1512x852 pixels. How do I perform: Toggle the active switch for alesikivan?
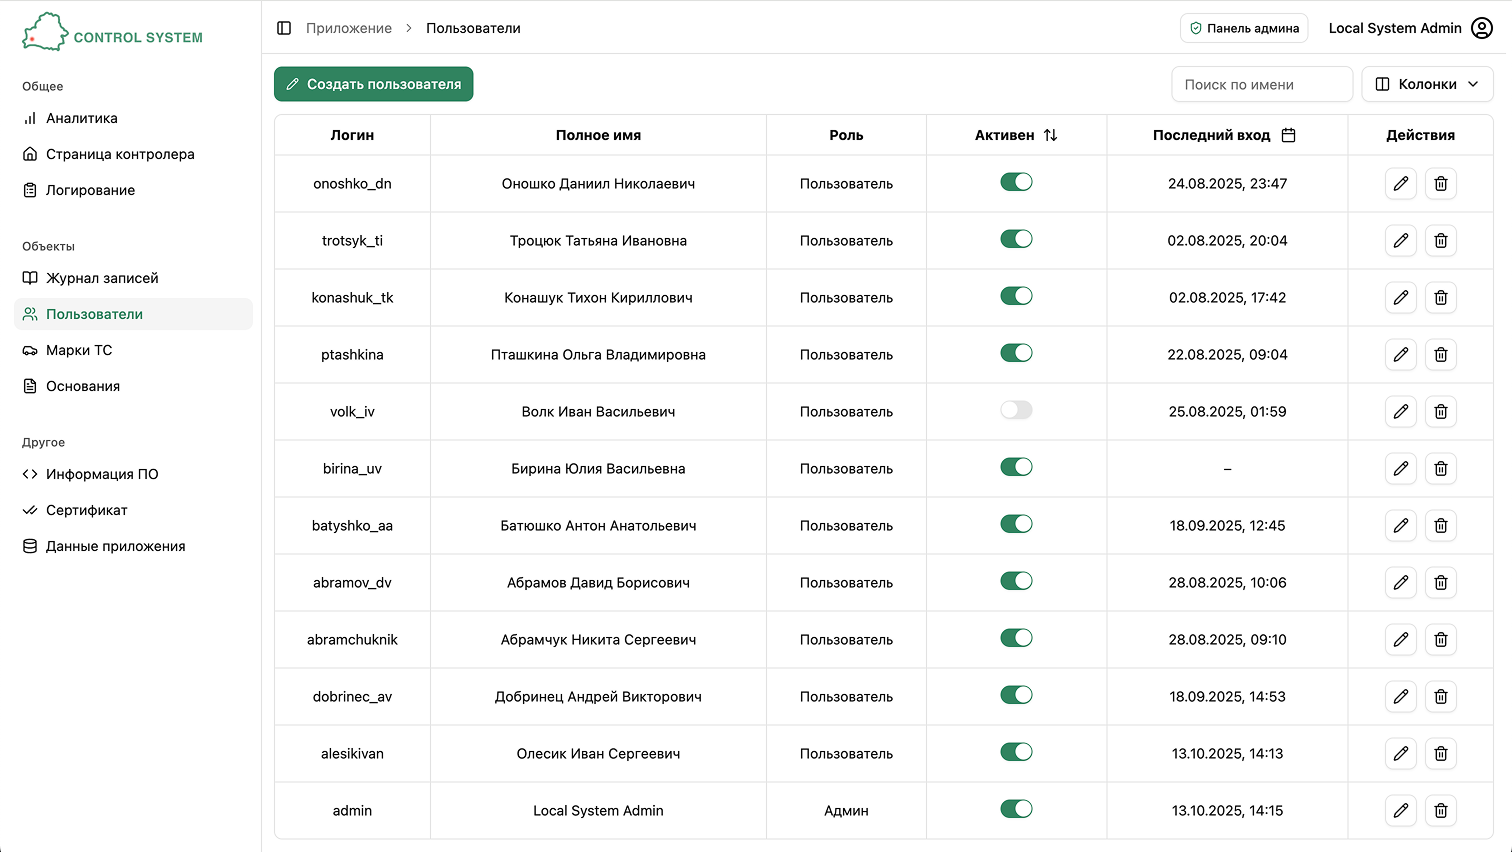click(x=1016, y=752)
